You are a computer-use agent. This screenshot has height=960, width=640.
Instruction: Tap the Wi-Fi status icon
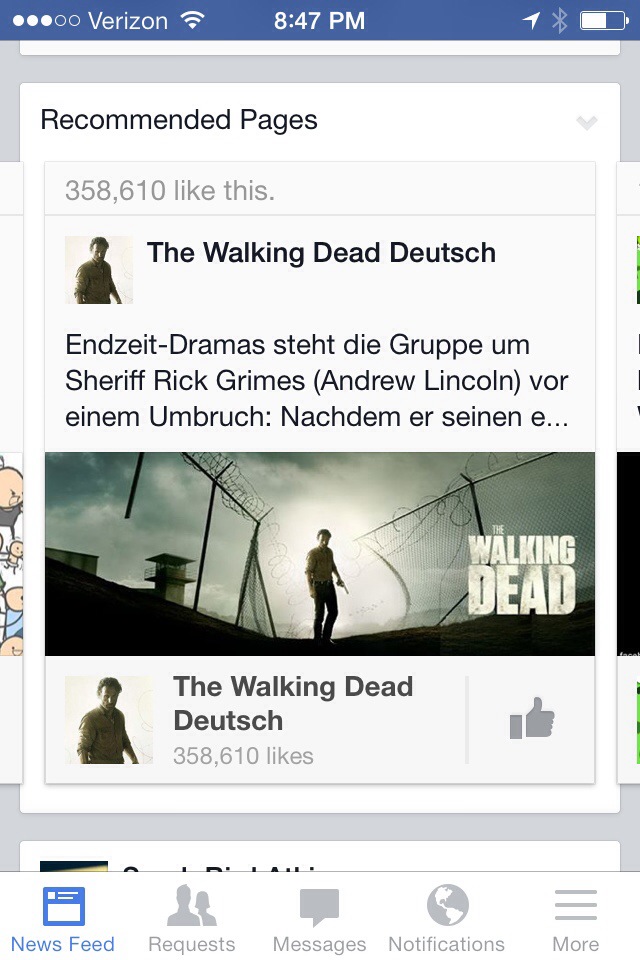192,20
